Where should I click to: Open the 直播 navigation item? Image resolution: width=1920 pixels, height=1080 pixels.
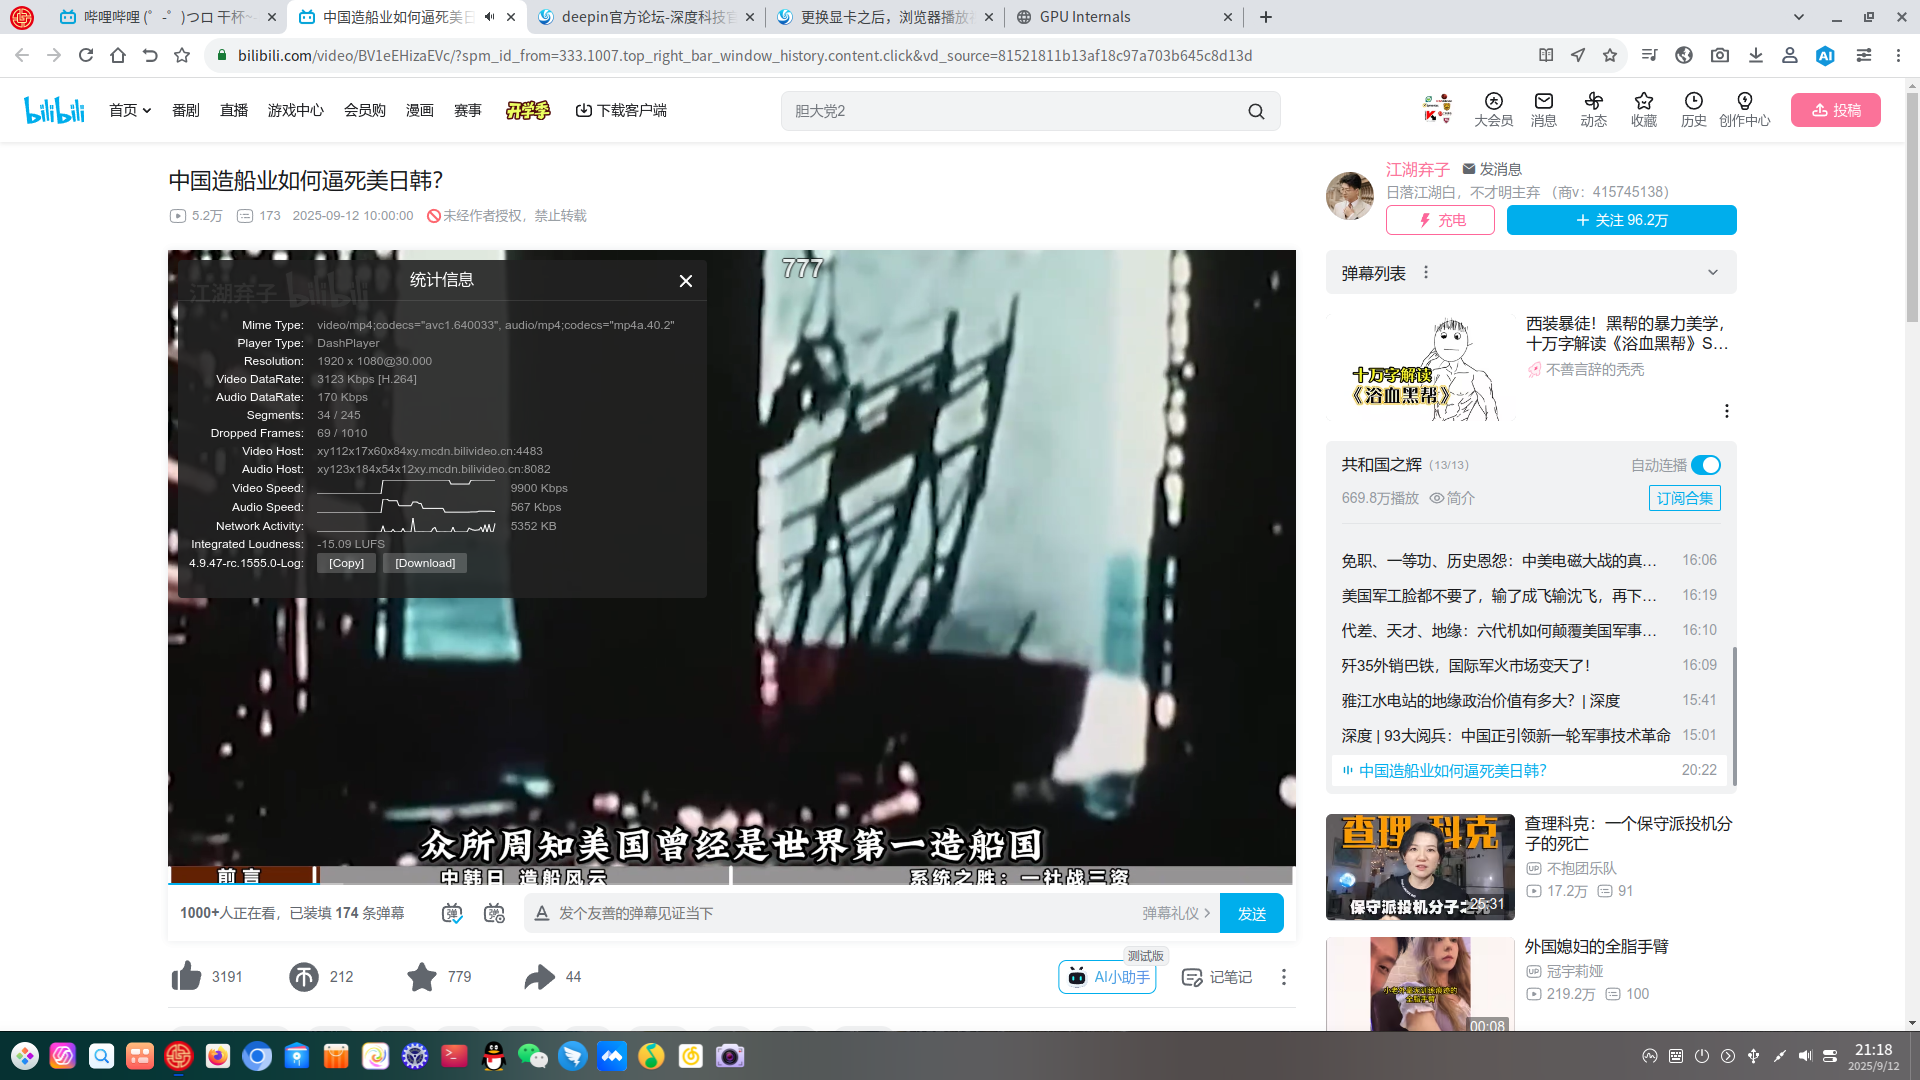(234, 110)
